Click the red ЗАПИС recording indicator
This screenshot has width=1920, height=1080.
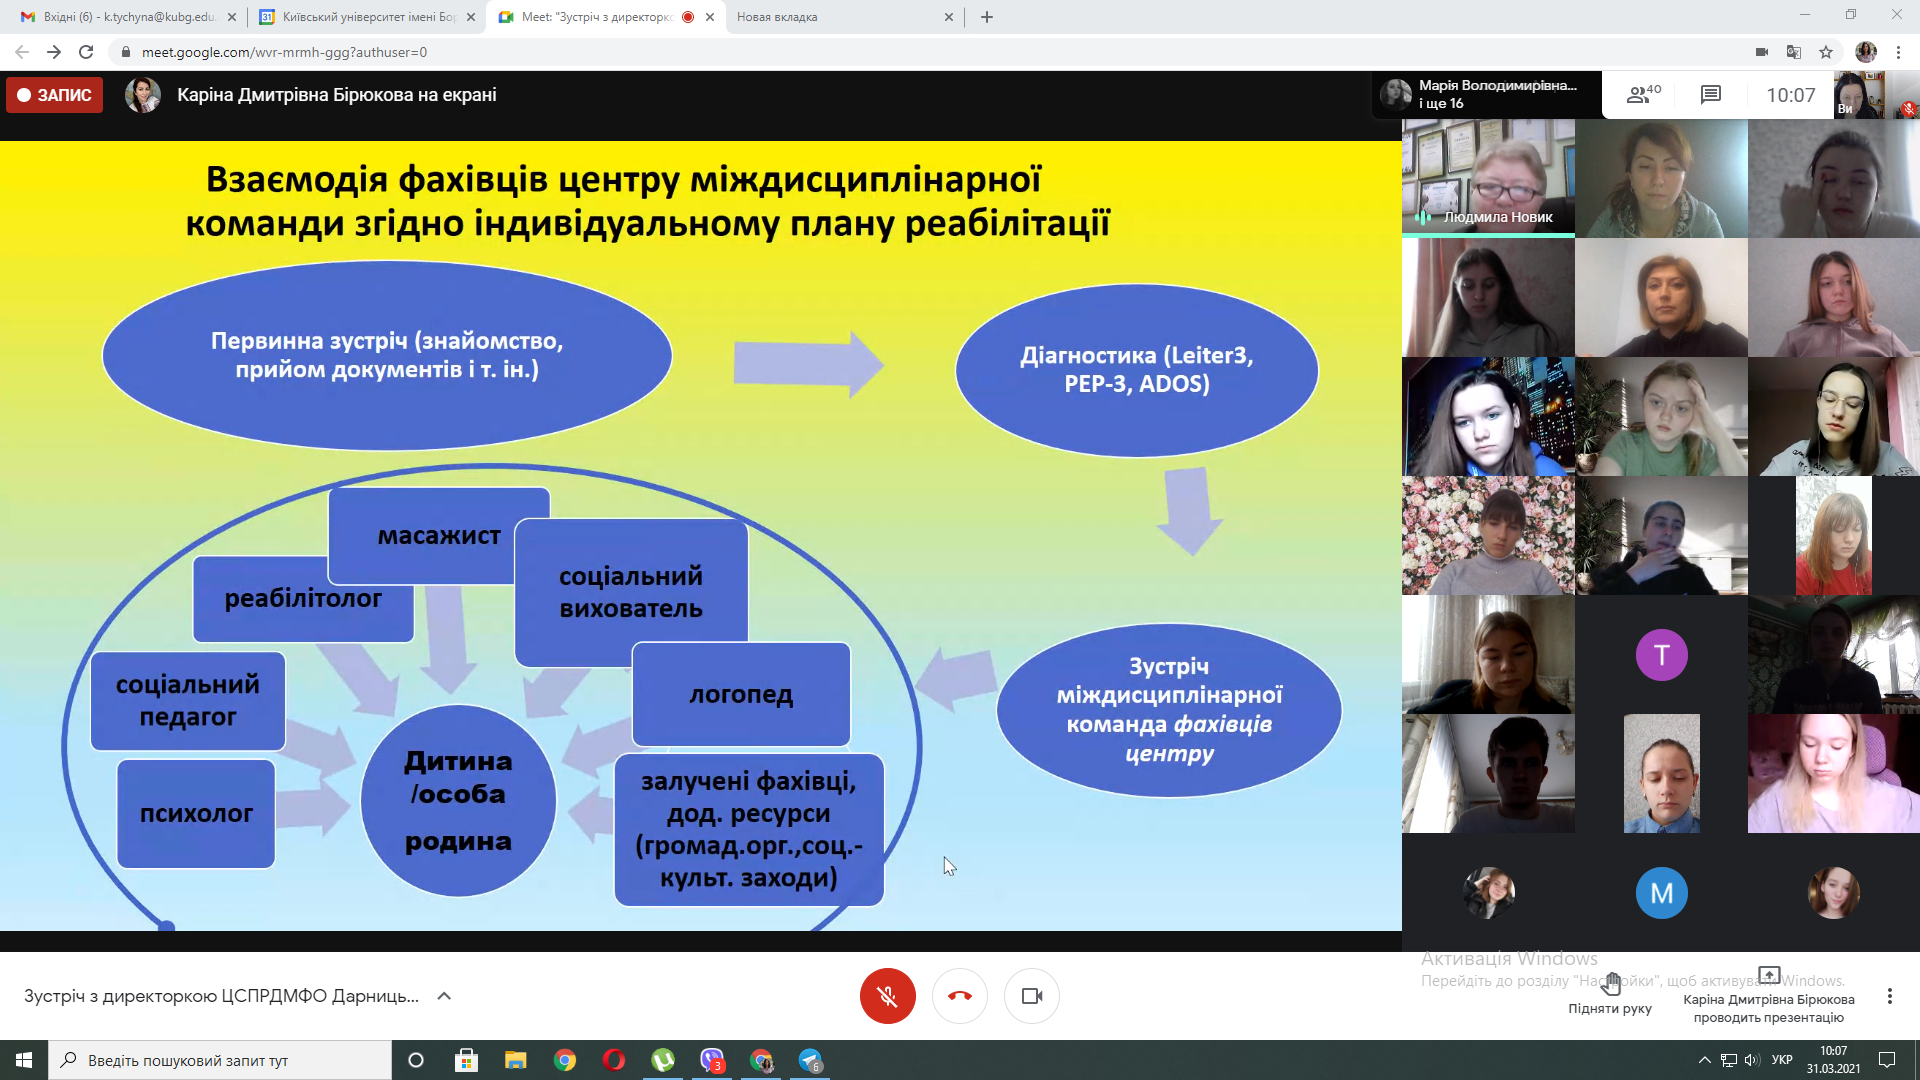[x=55, y=95]
